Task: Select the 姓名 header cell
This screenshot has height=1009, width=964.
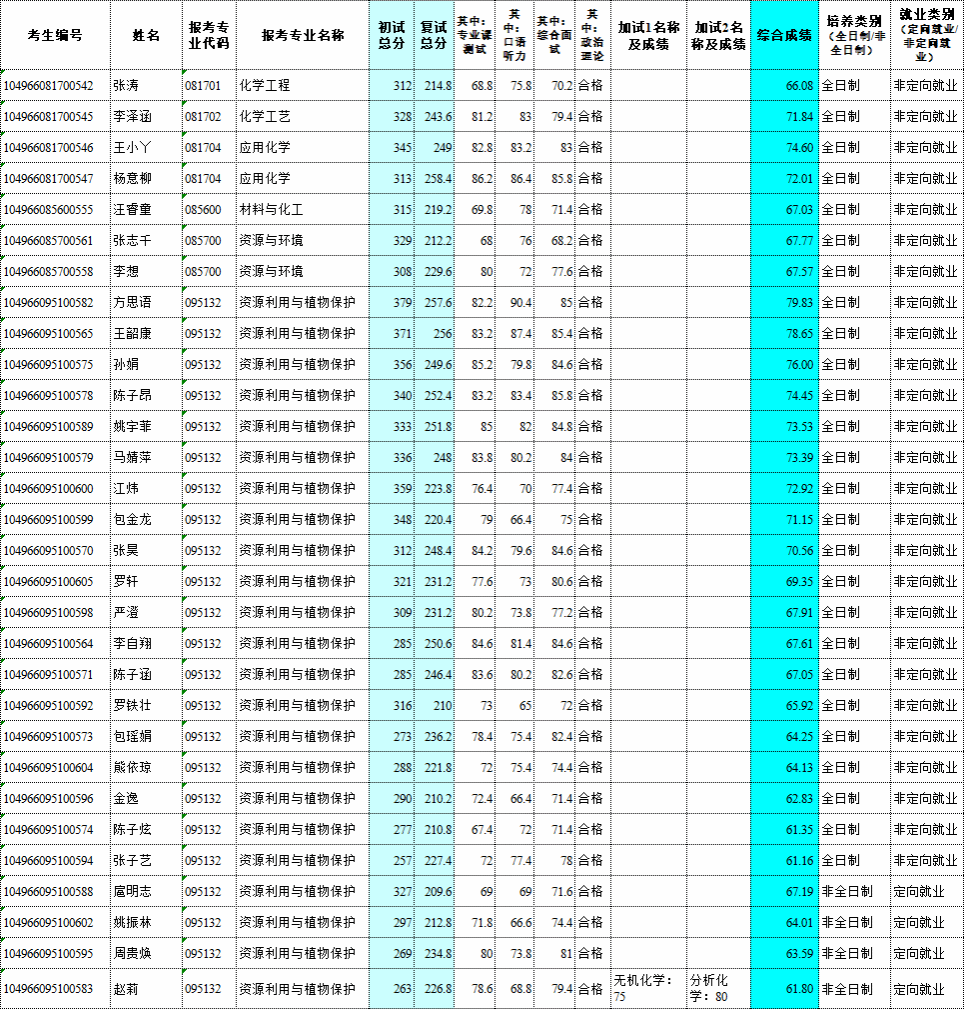Action: click(146, 35)
